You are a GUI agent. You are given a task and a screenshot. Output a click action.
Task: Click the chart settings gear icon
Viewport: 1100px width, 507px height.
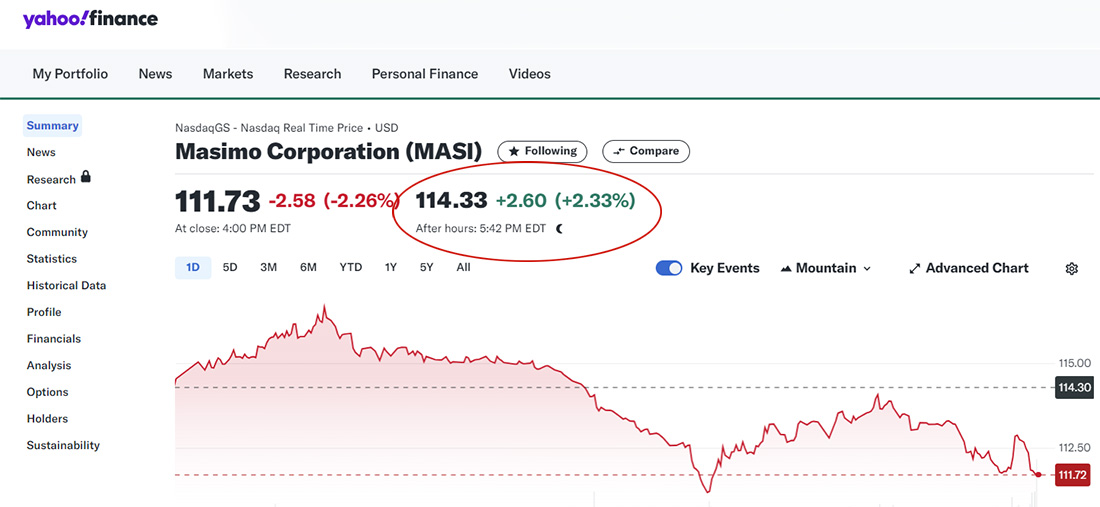tap(1071, 269)
